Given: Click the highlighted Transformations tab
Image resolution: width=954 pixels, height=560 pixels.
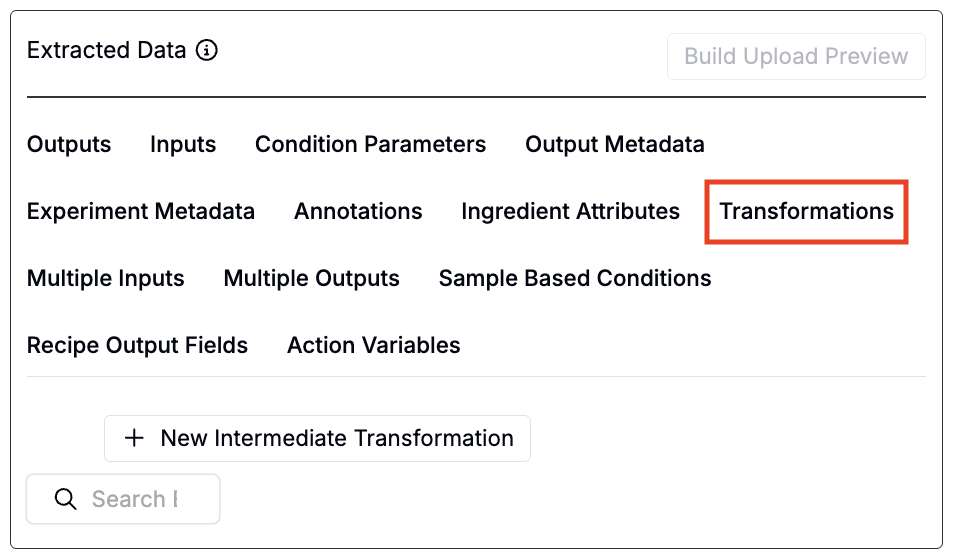Looking at the screenshot, I should pos(806,212).
